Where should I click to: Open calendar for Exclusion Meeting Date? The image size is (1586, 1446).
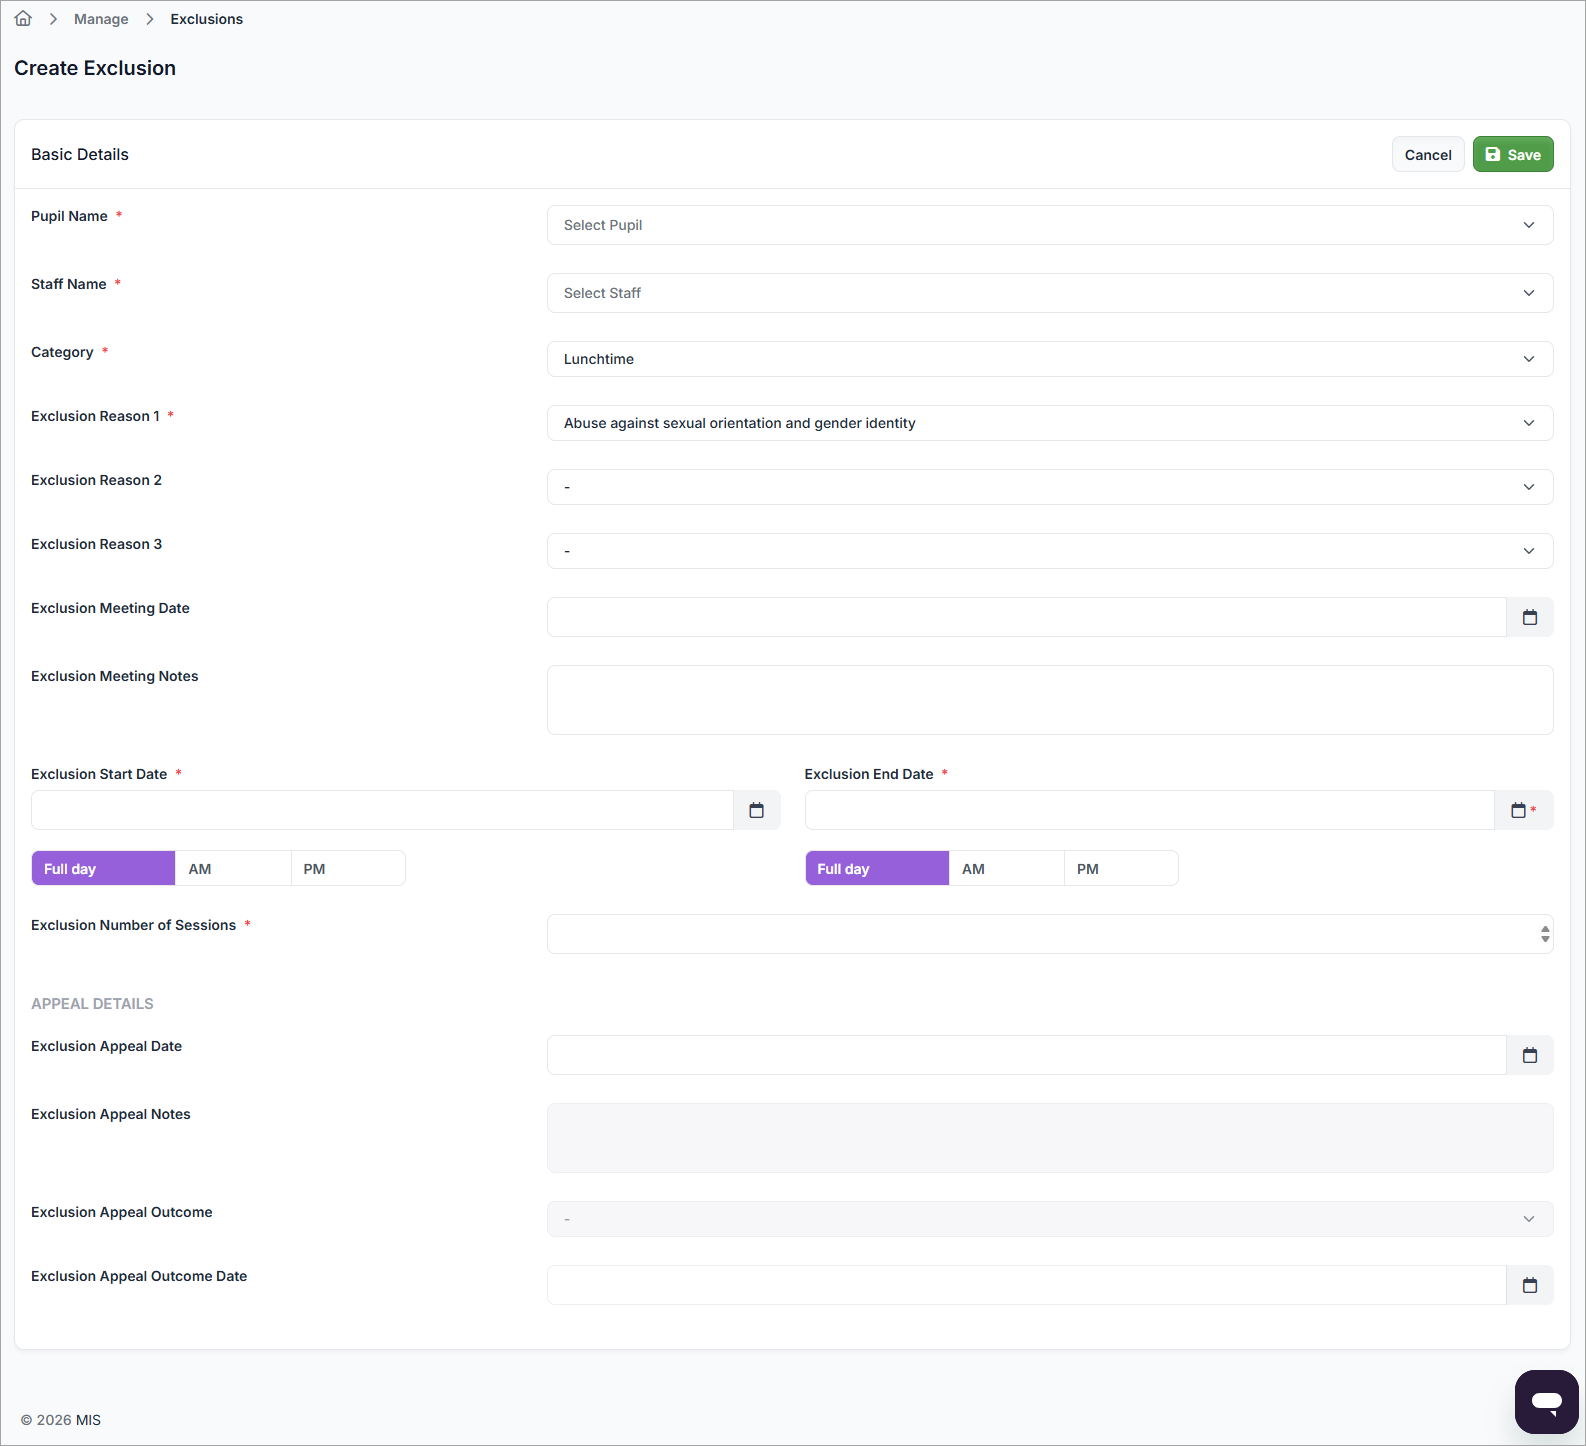1529,617
